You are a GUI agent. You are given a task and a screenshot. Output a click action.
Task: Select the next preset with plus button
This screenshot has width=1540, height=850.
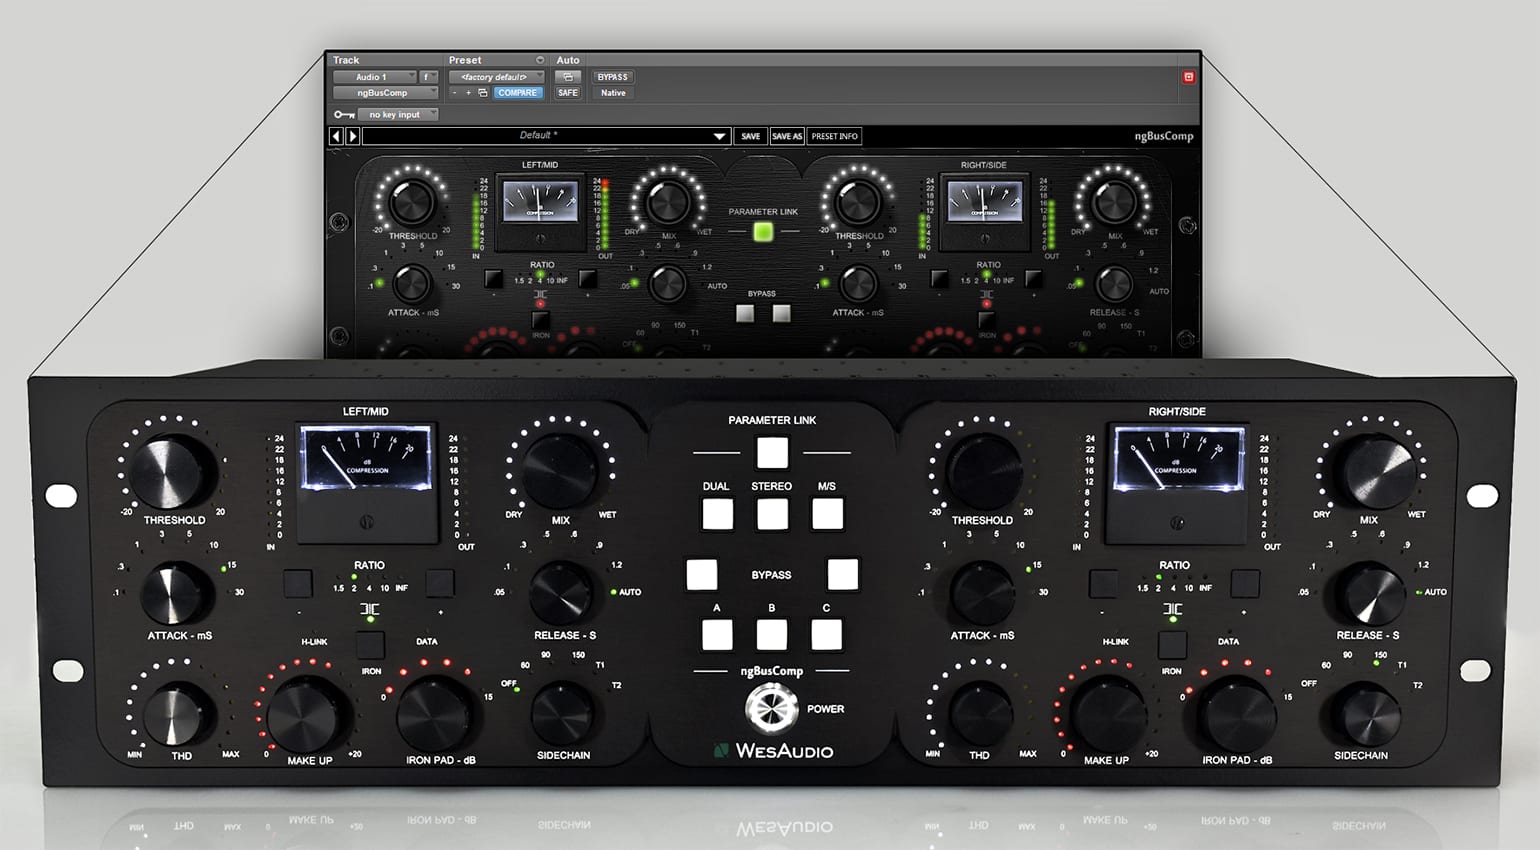pos(468,93)
